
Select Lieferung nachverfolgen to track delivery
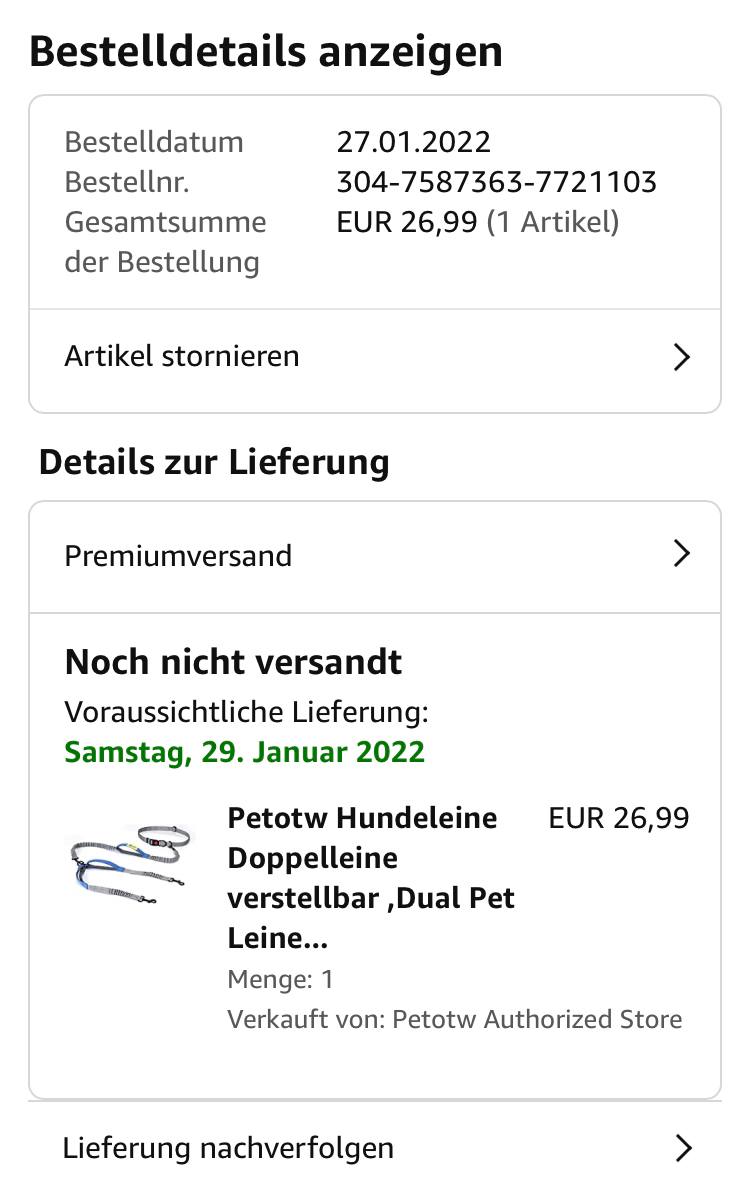(x=228, y=1148)
